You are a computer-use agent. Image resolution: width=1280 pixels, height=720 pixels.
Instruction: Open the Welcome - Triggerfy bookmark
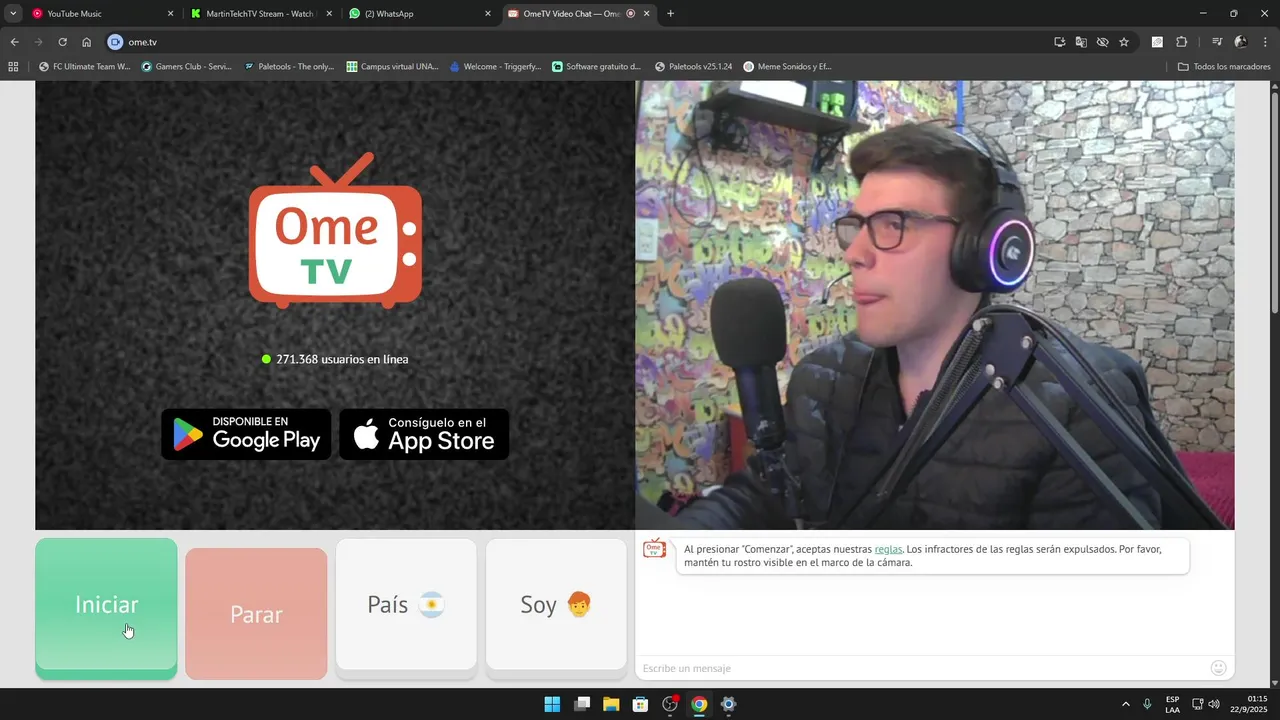(496, 67)
